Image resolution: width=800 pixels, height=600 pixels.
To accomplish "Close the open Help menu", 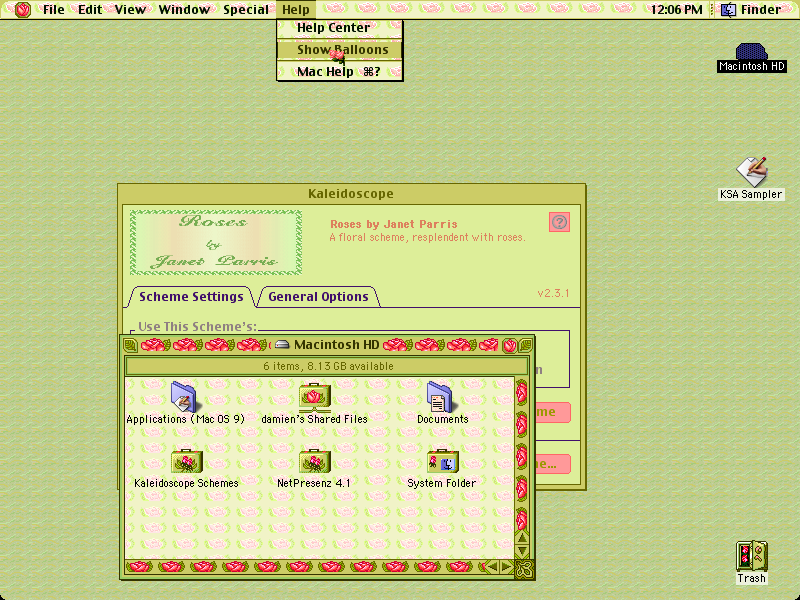I will tap(296, 10).
